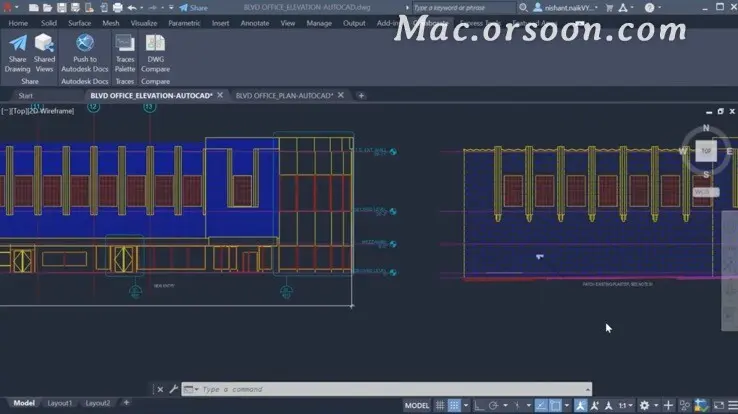Screen dimensions: 738x414
Task: Close the BLVD OFFICE_PLAN-AUTOCAD file tab
Action: [341, 95]
